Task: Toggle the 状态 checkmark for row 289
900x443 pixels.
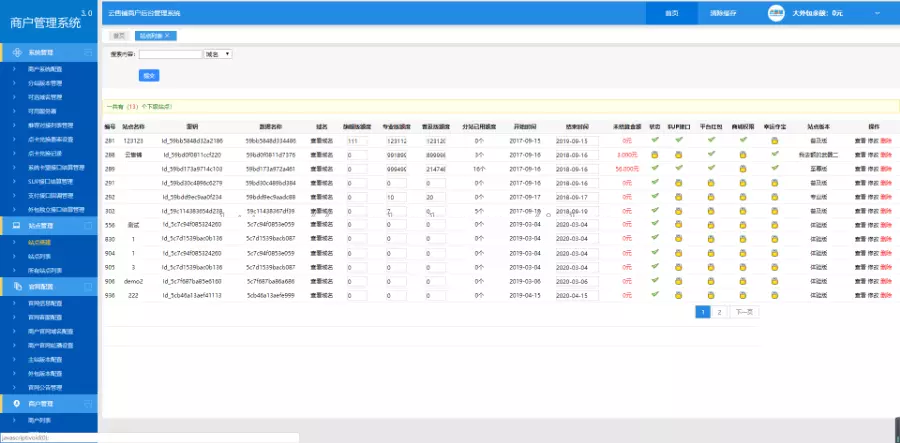Action: (655, 168)
